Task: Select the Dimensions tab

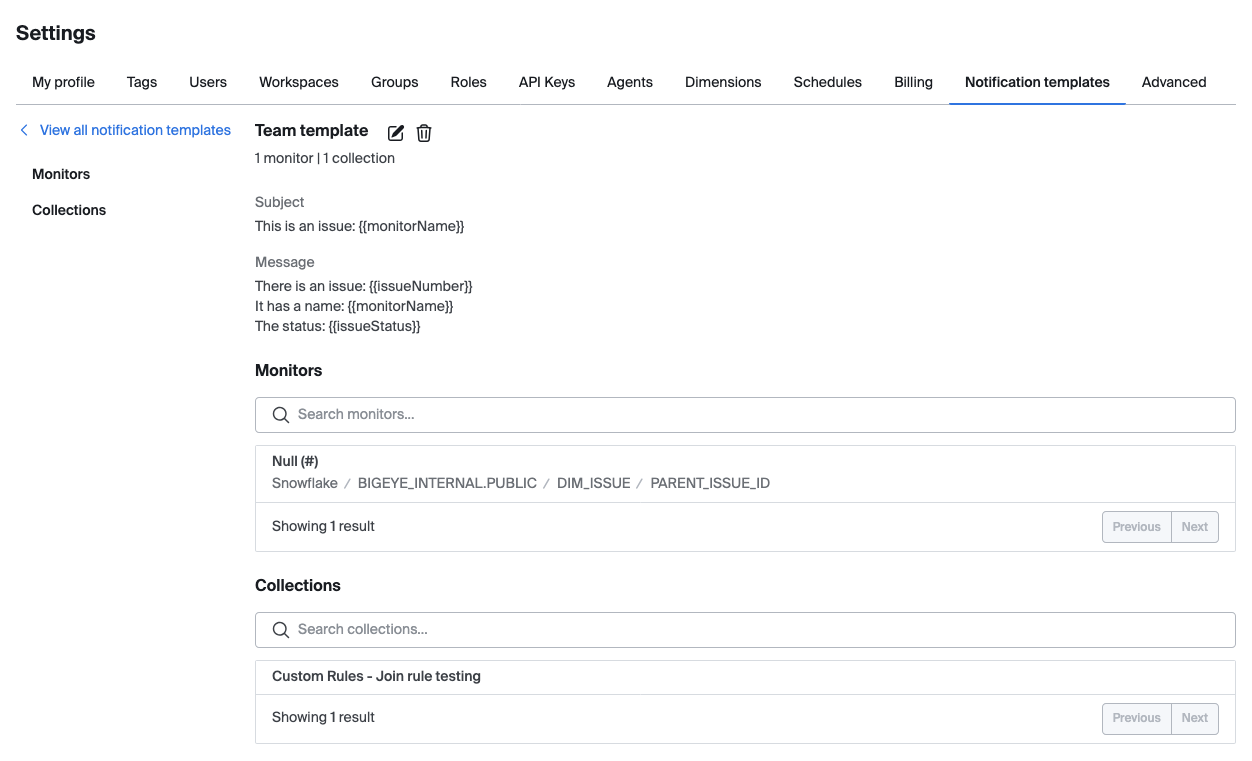Action: [723, 82]
